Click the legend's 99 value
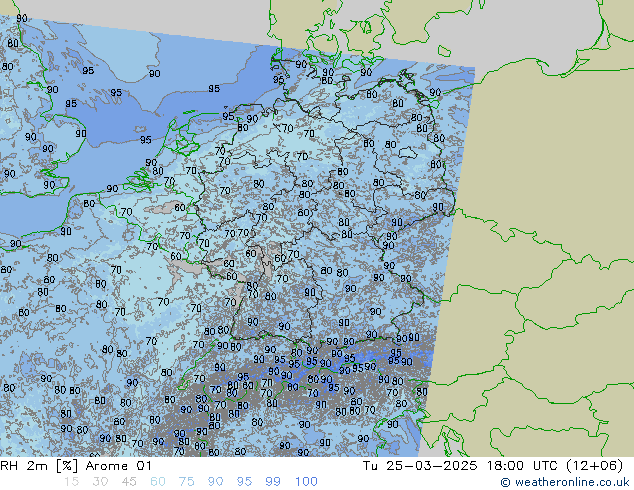 pos(273,482)
